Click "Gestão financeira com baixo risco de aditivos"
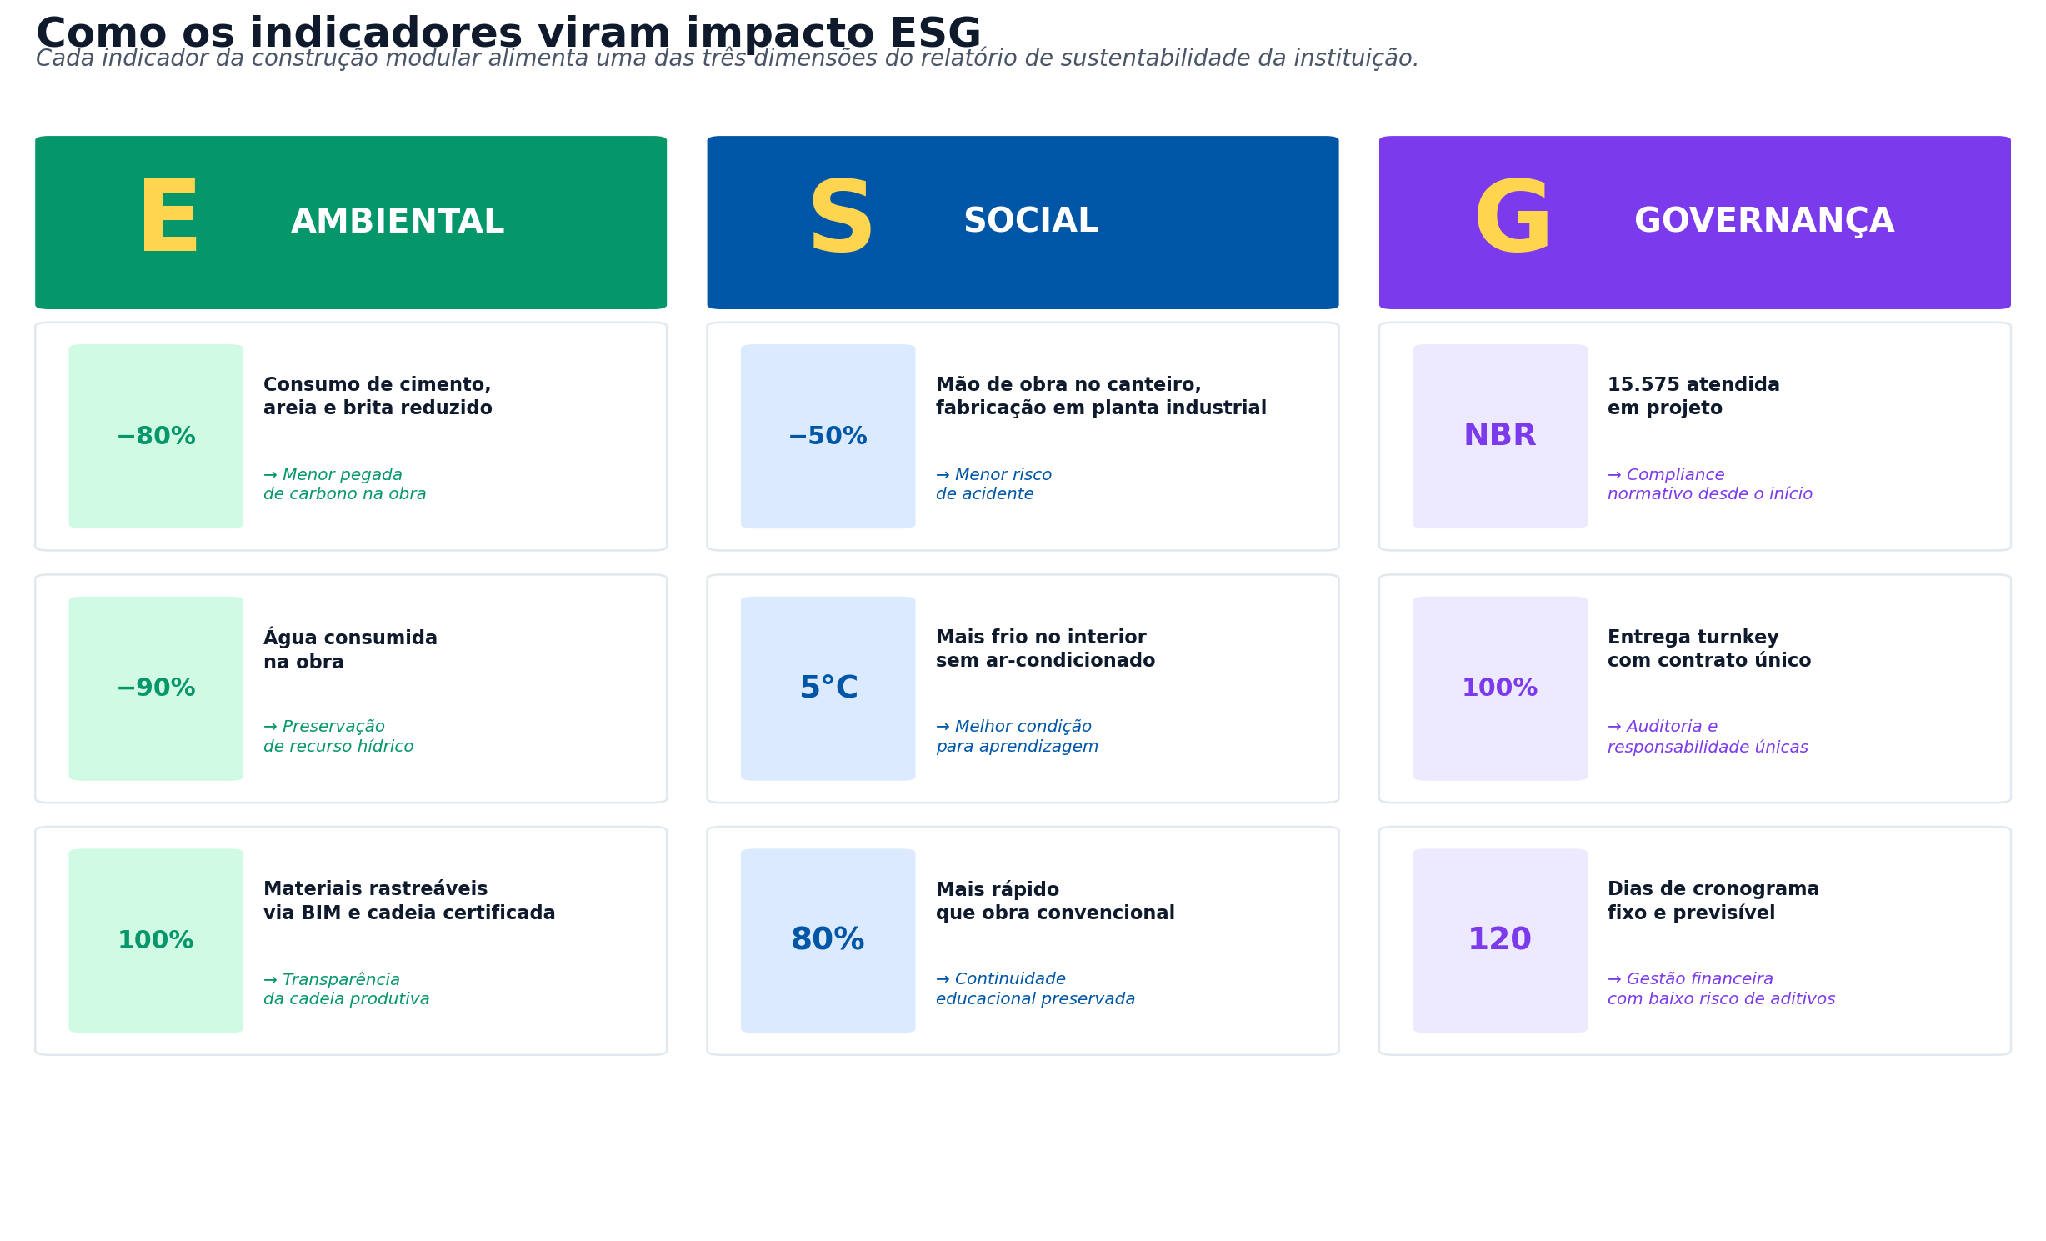This screenshot has height=1241, width=2046. [x=1721, y=989]
